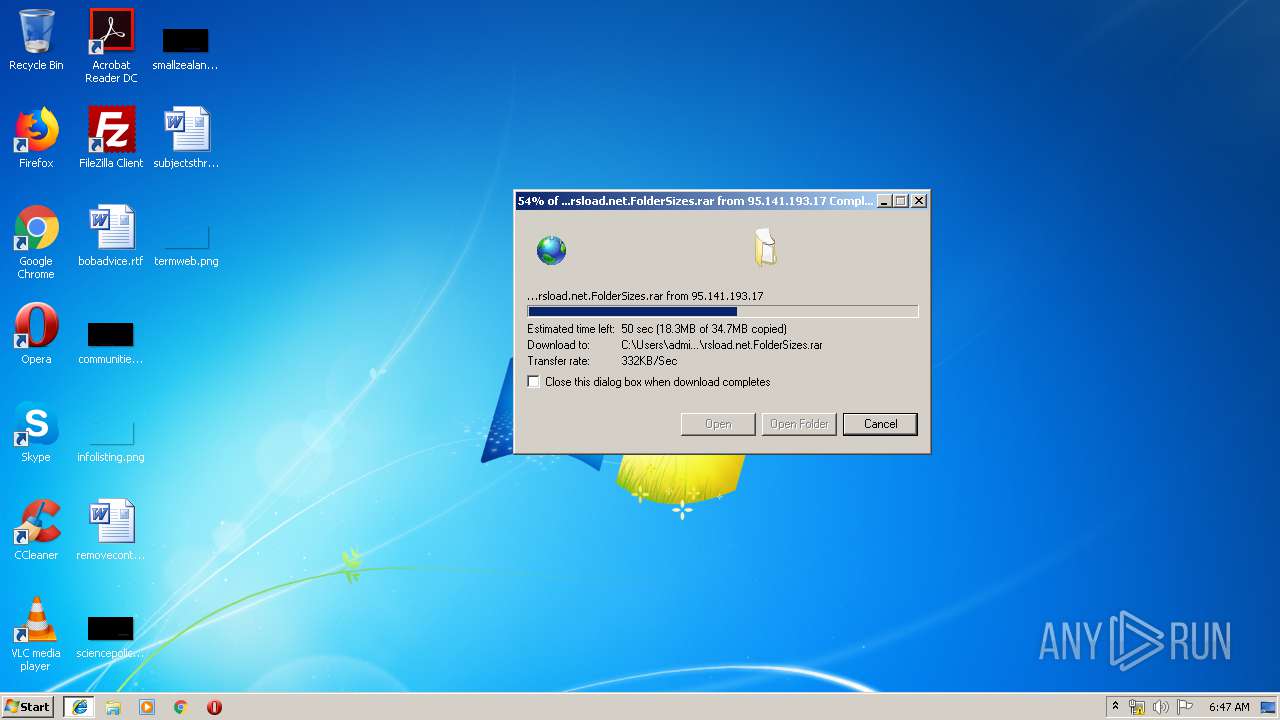This screenshot has width=1280, height=720.
Task: Select the sciencepolic desktop file
Action: [111, 637]
